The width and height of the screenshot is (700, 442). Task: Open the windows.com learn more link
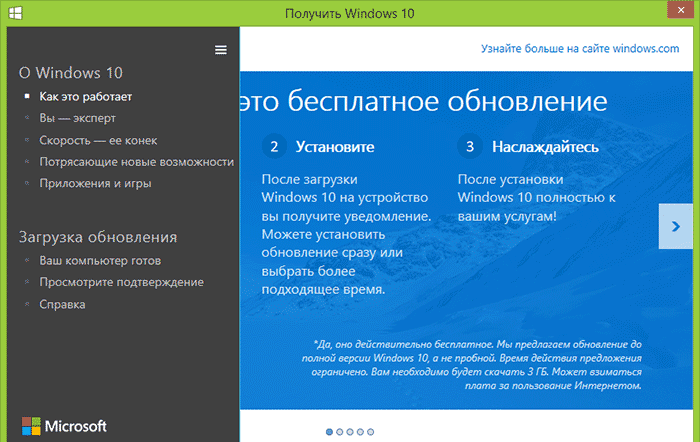(x=580, y=48)
